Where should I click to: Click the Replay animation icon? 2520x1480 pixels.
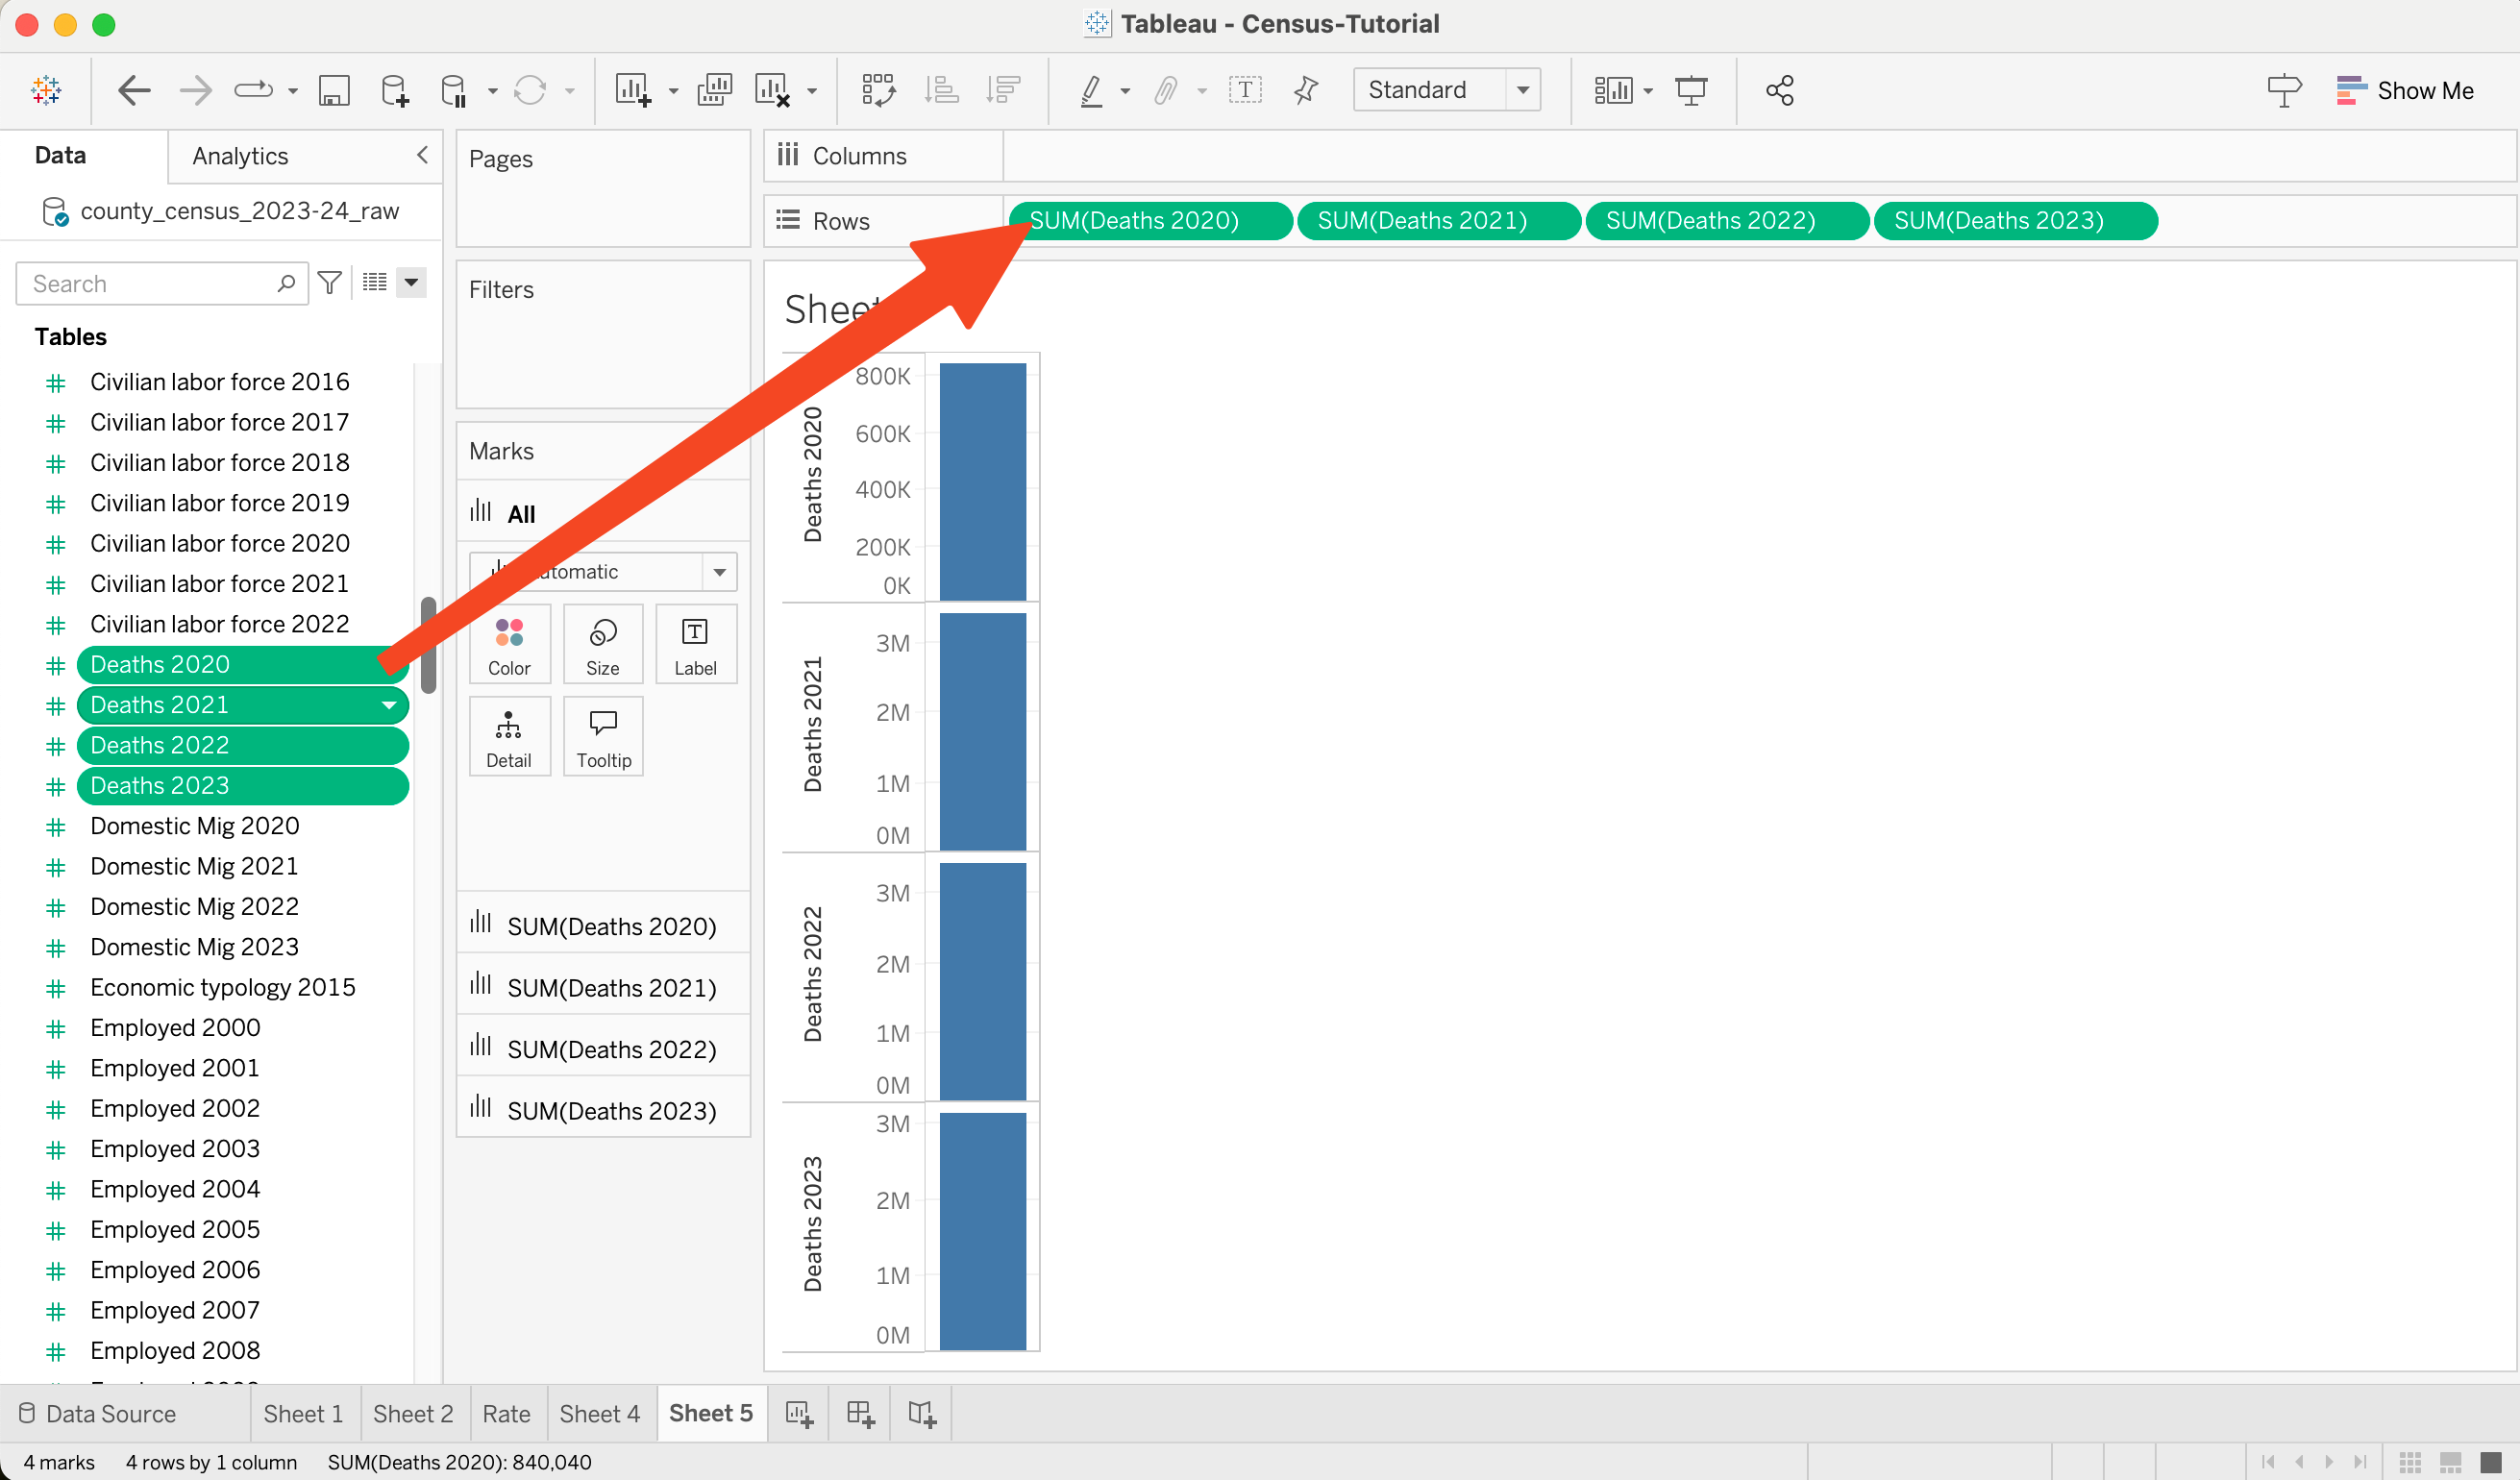(x=253, y=90)
